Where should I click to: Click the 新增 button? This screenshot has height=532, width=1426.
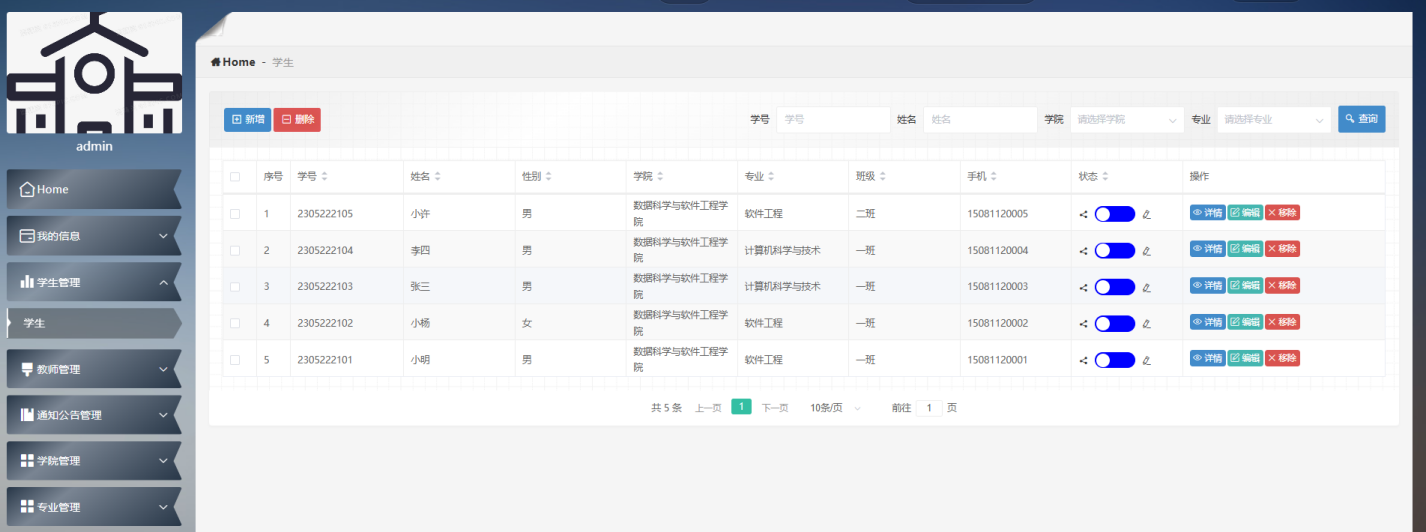(247, 119)
